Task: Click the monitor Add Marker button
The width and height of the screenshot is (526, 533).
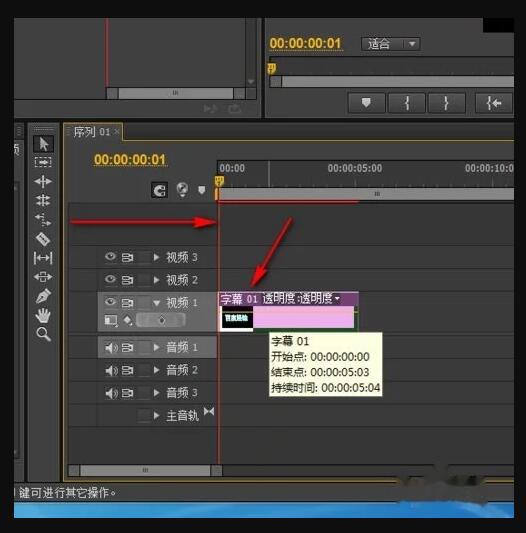Action: (366, 103)
